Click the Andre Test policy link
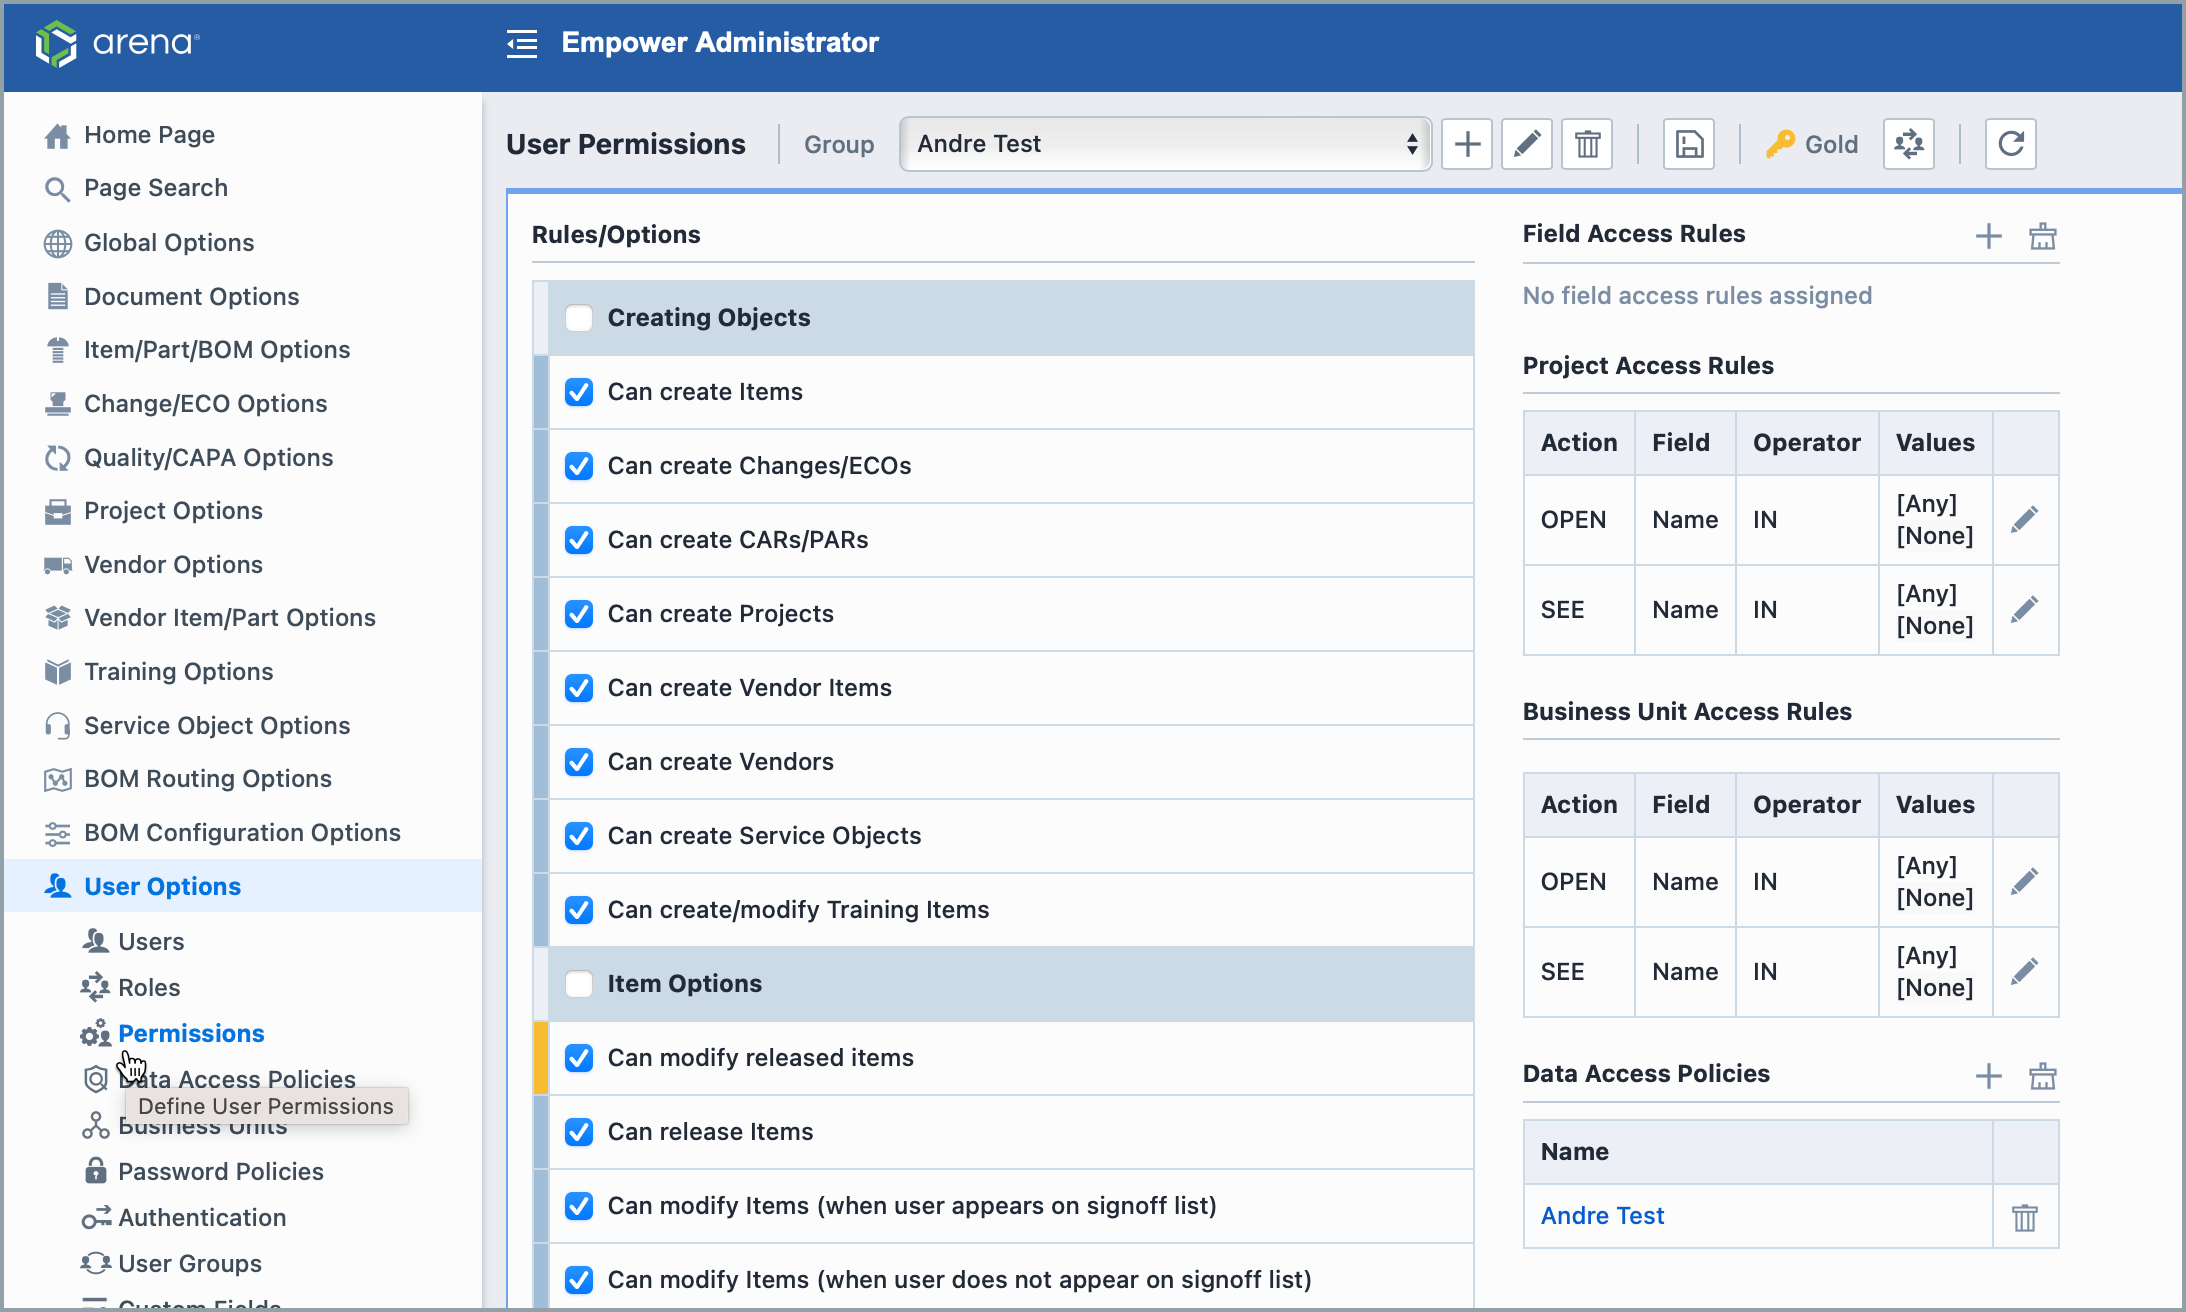 [x=1601, y=1216]
